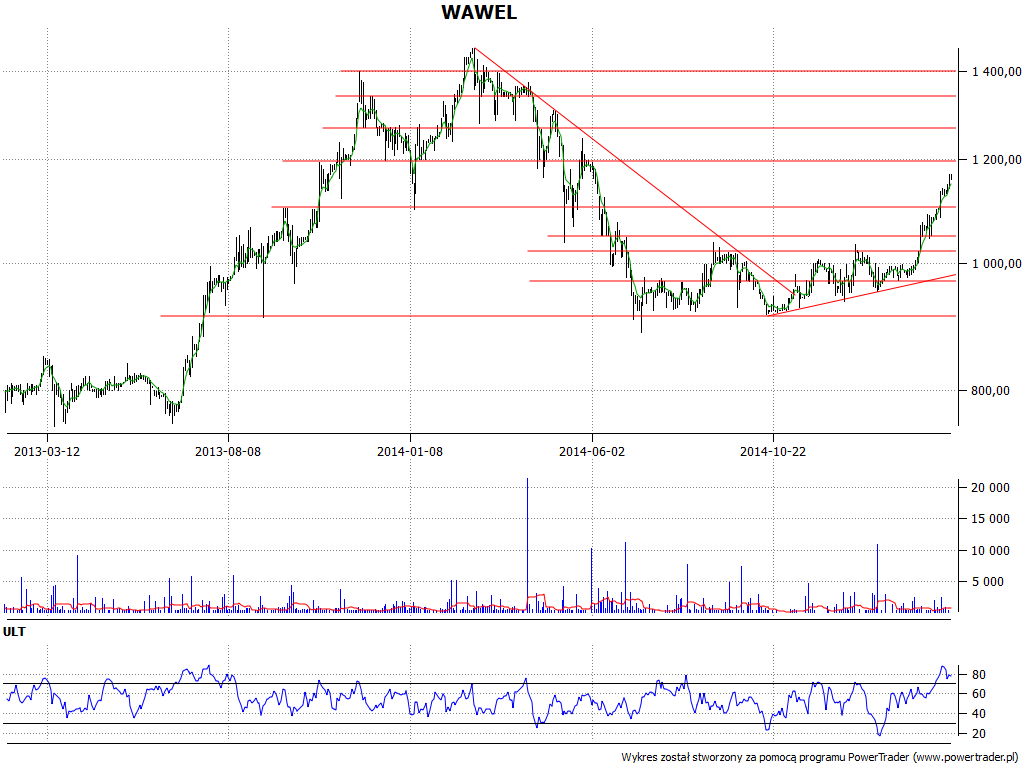Click the price peak of the descending trendline

coord(474,48)
